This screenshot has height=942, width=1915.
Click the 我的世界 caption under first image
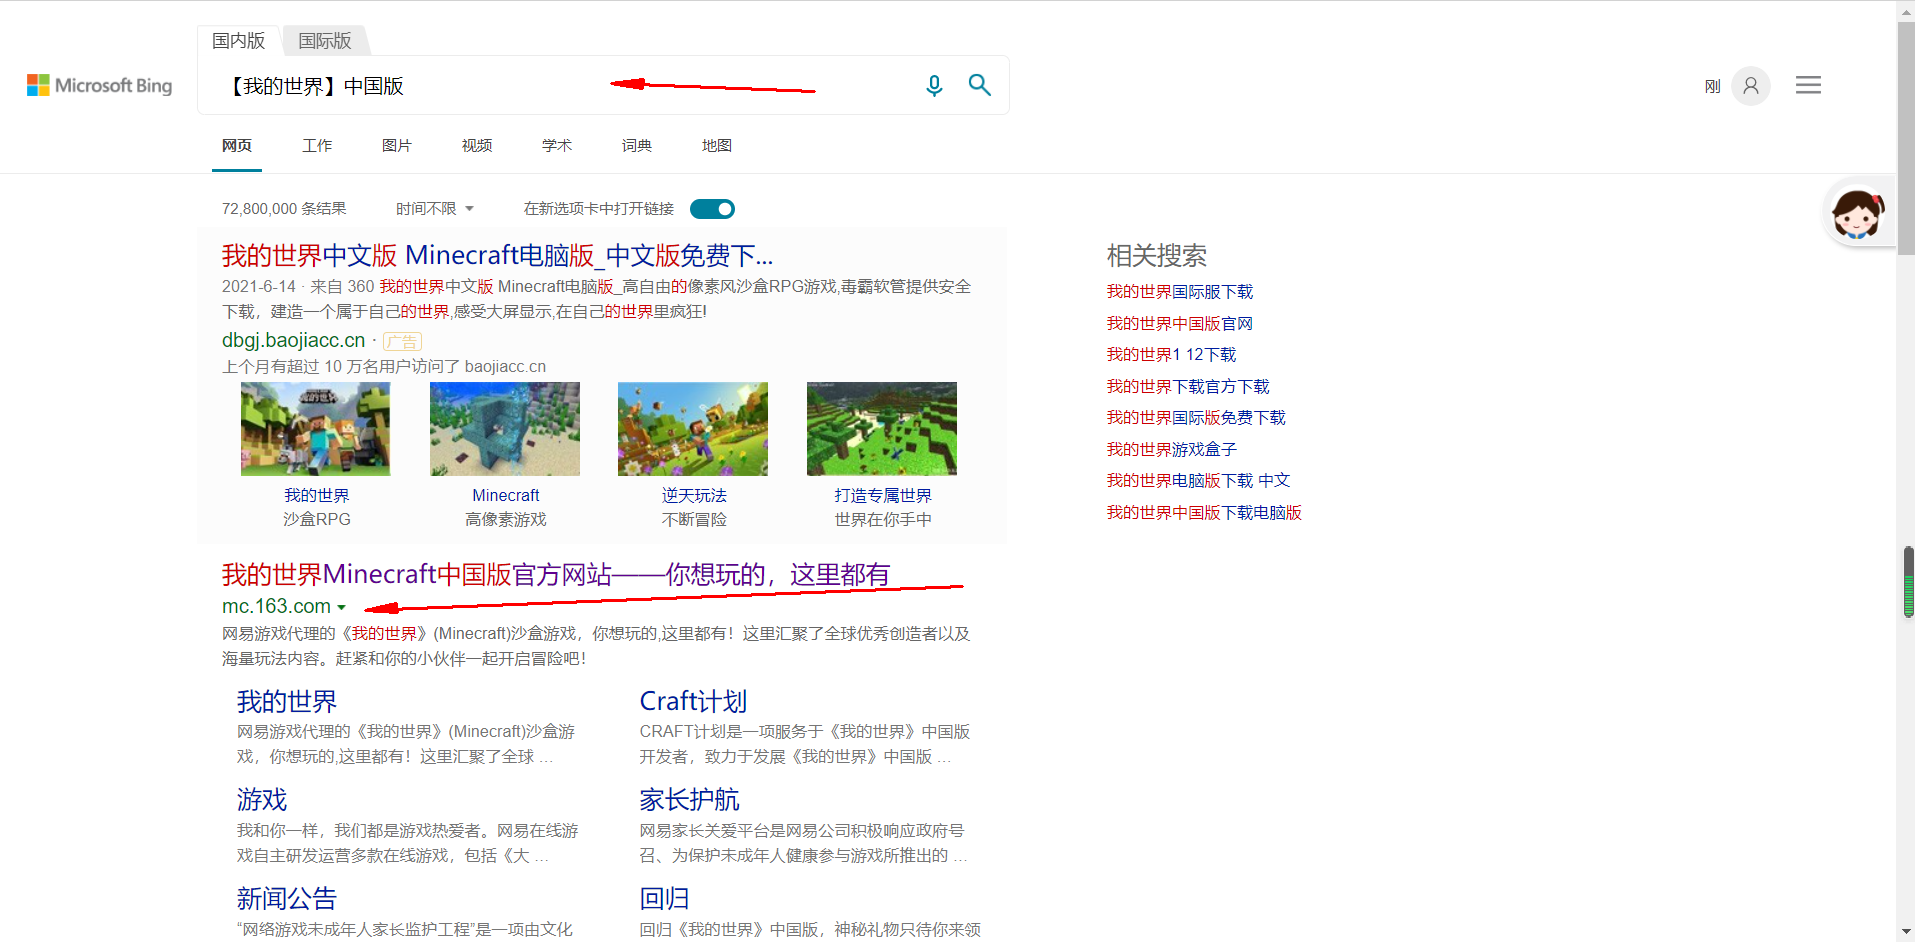click(317, 496)
